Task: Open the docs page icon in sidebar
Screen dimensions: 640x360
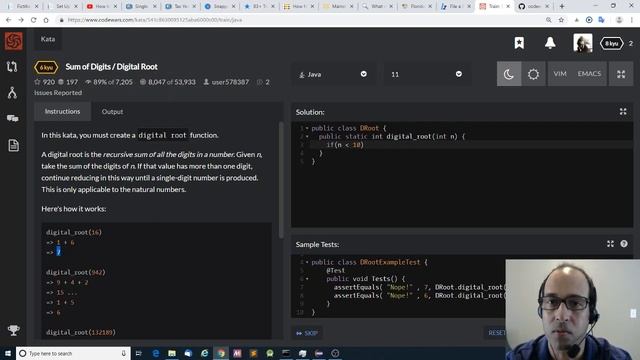Action: [x=13, y=145]
